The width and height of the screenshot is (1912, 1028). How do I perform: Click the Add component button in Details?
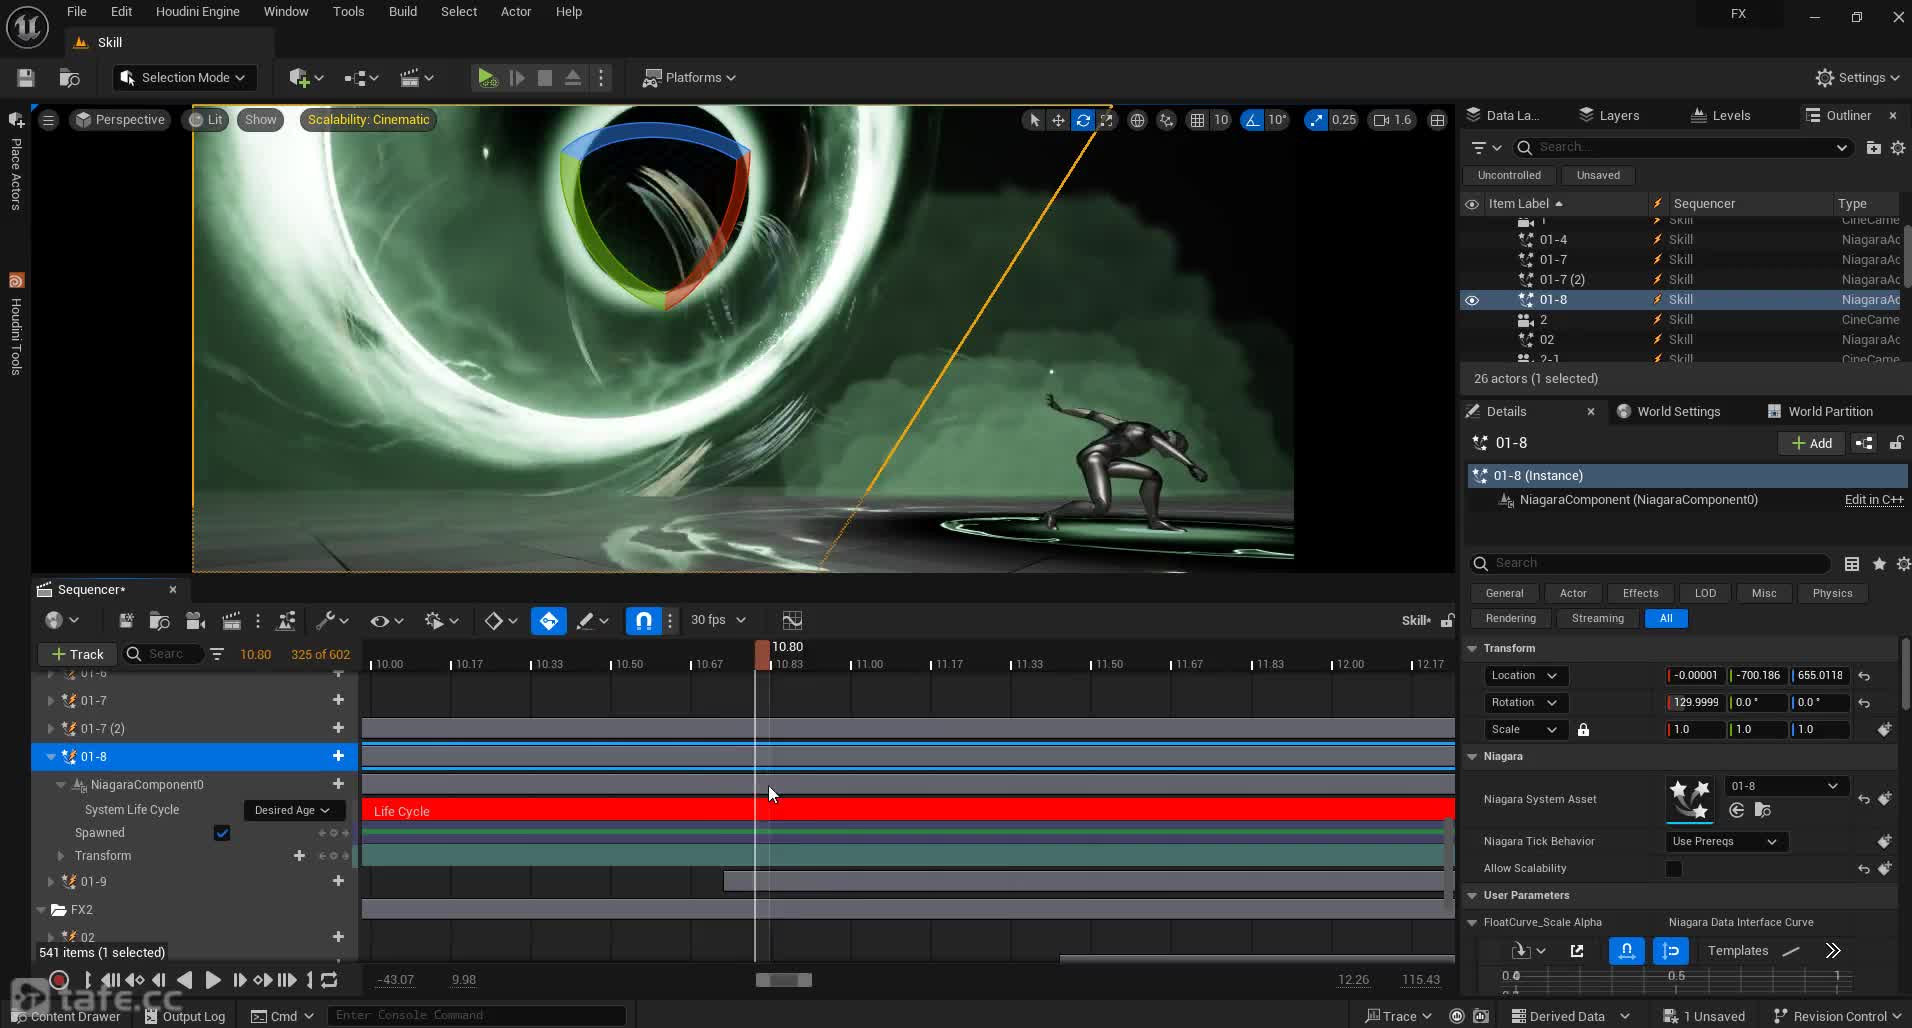[x=1811, y=444]
